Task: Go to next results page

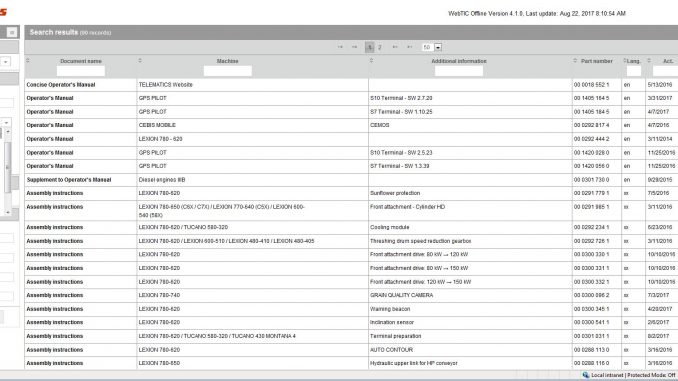Action: (x=395, y=47)
